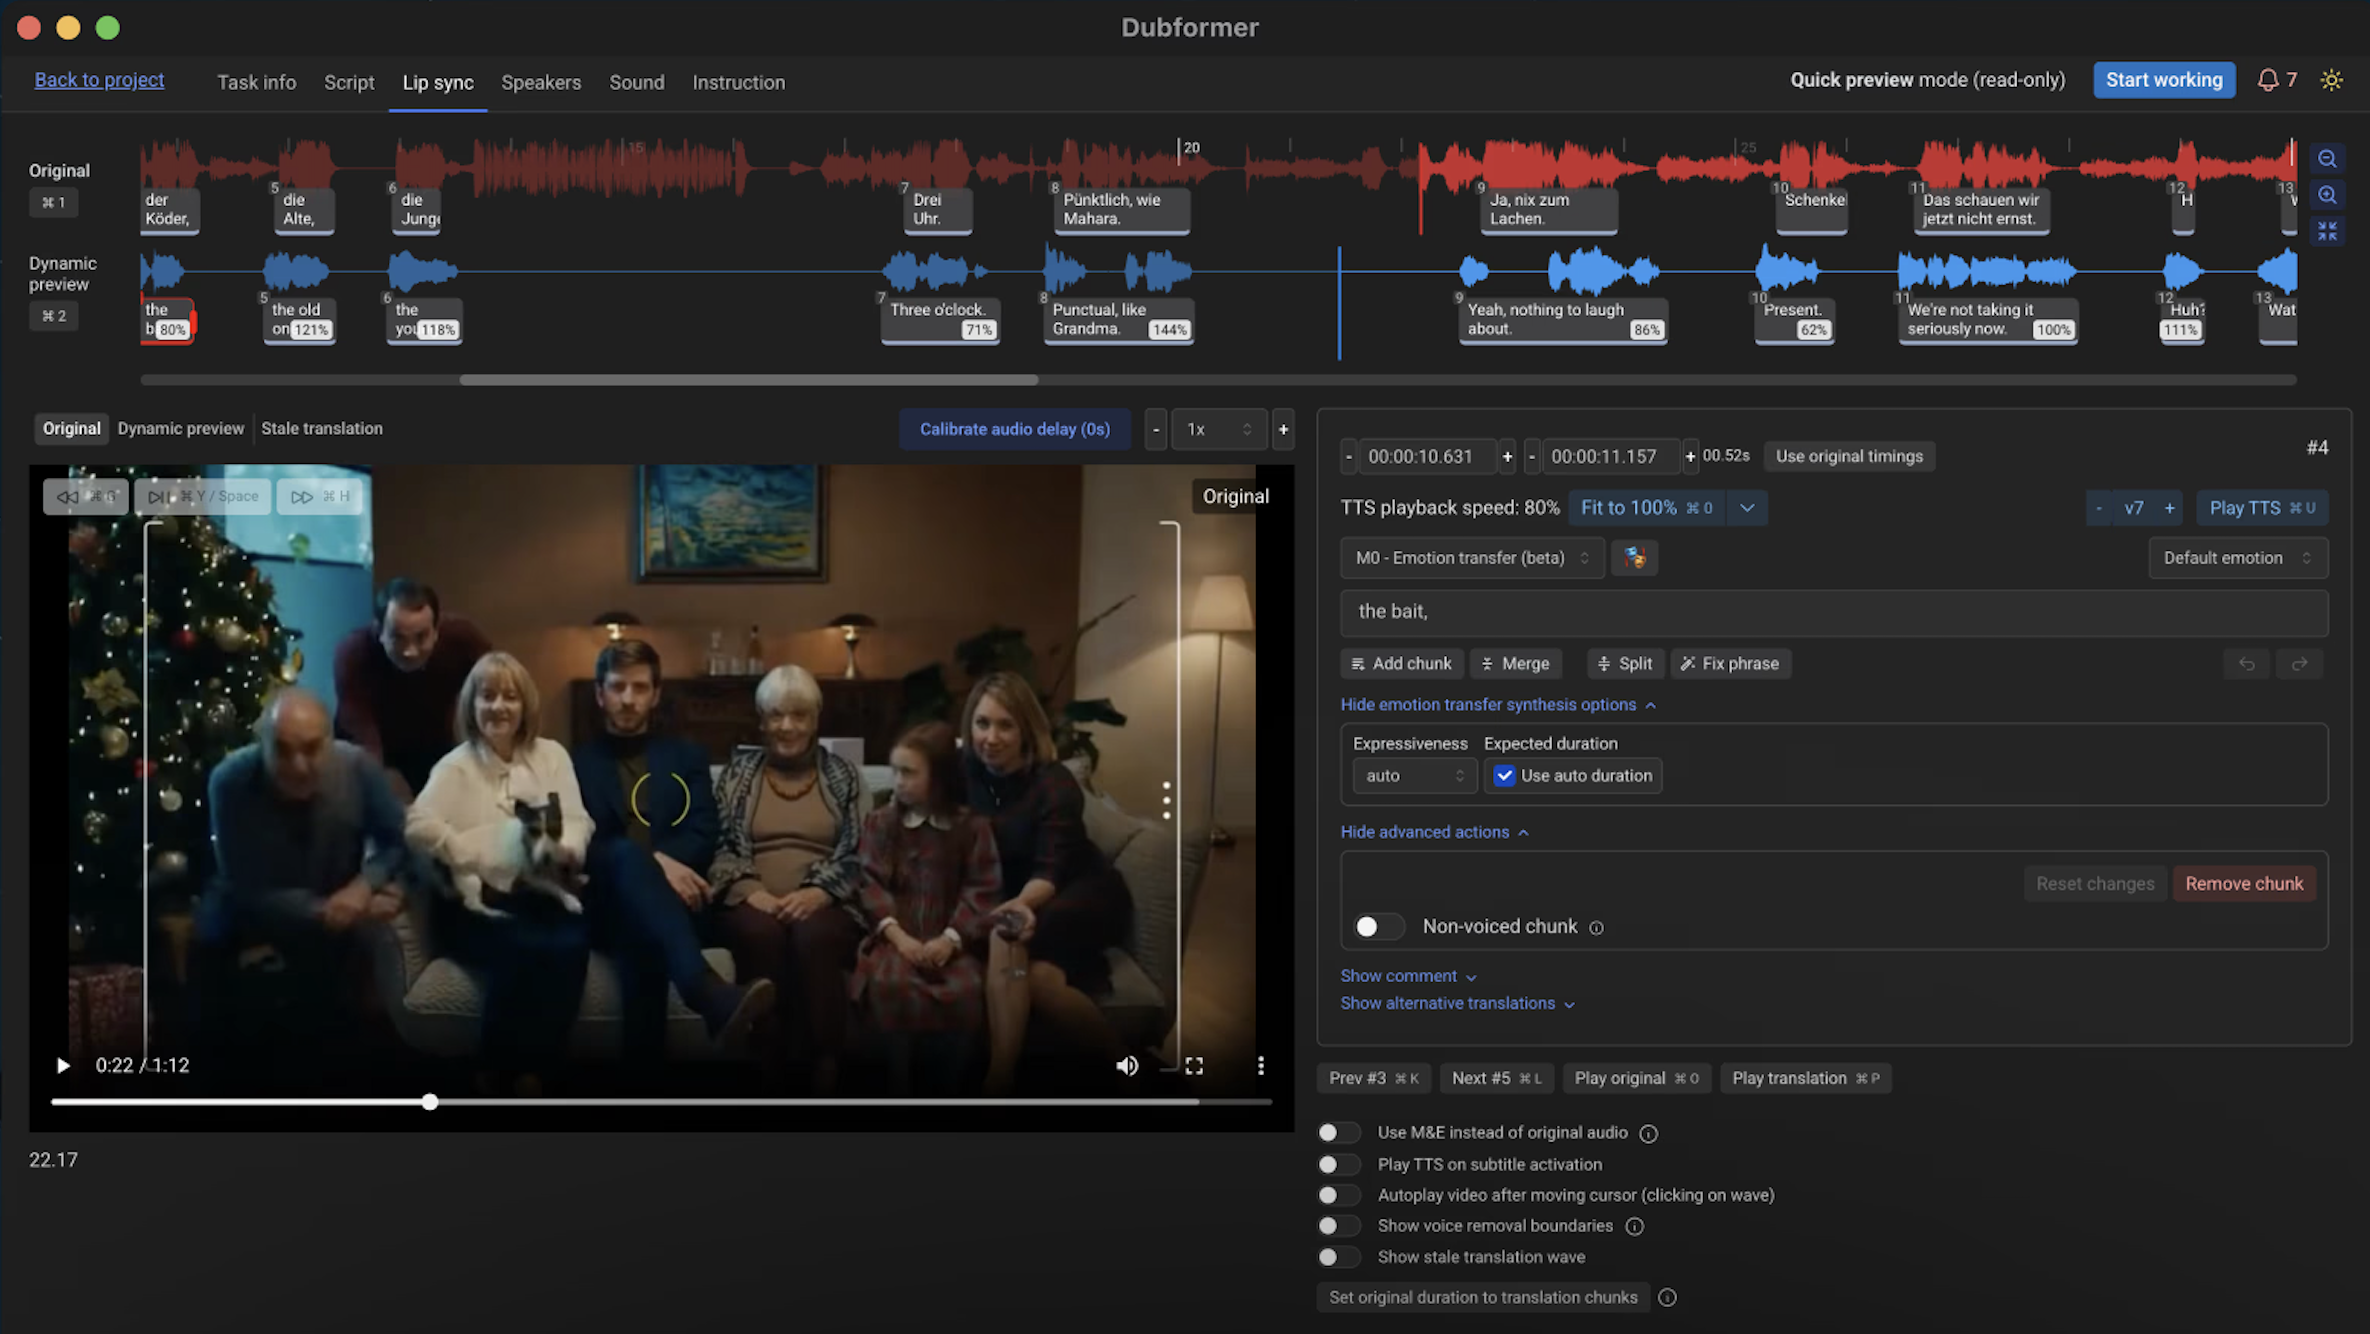The width and height of the screenshot is (2370, 1334).
Task: Open the Script tab
Action: (348, 83)
